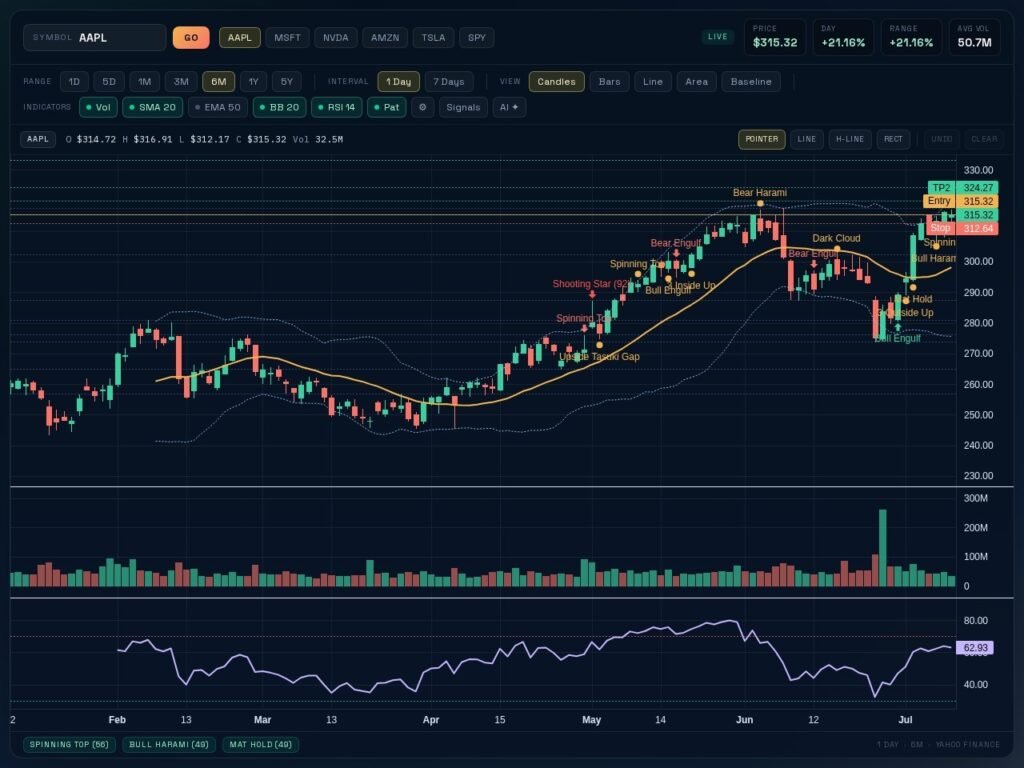Load the TSLA ticker
The image size is (1024, 768).
[433, 38]
